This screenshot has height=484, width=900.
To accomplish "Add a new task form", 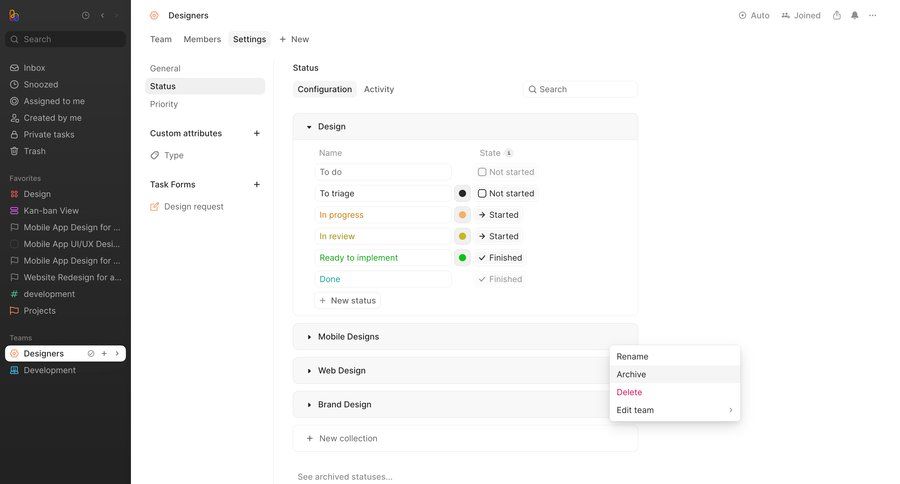I will [x=257, y=184].
